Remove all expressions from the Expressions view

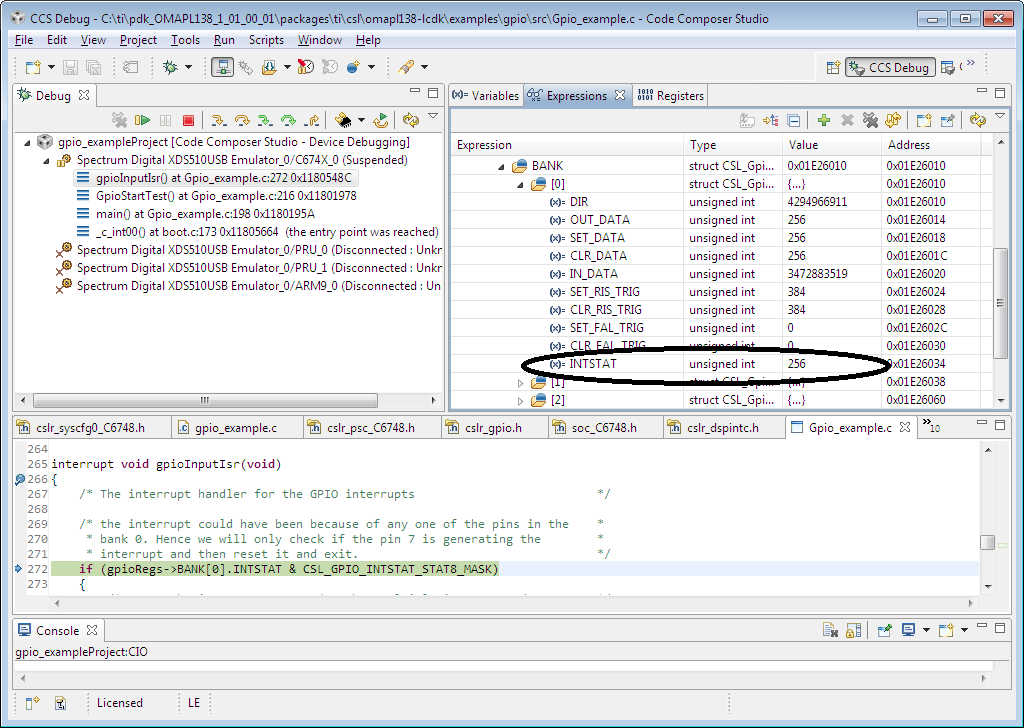point(869,120)
